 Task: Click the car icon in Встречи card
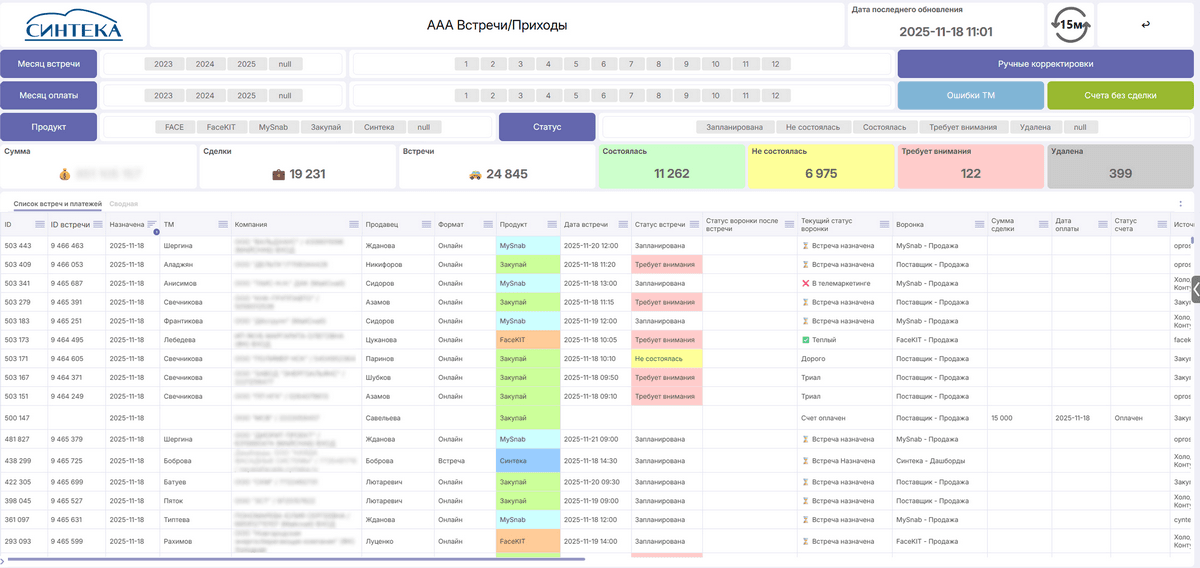click(476, 174)
